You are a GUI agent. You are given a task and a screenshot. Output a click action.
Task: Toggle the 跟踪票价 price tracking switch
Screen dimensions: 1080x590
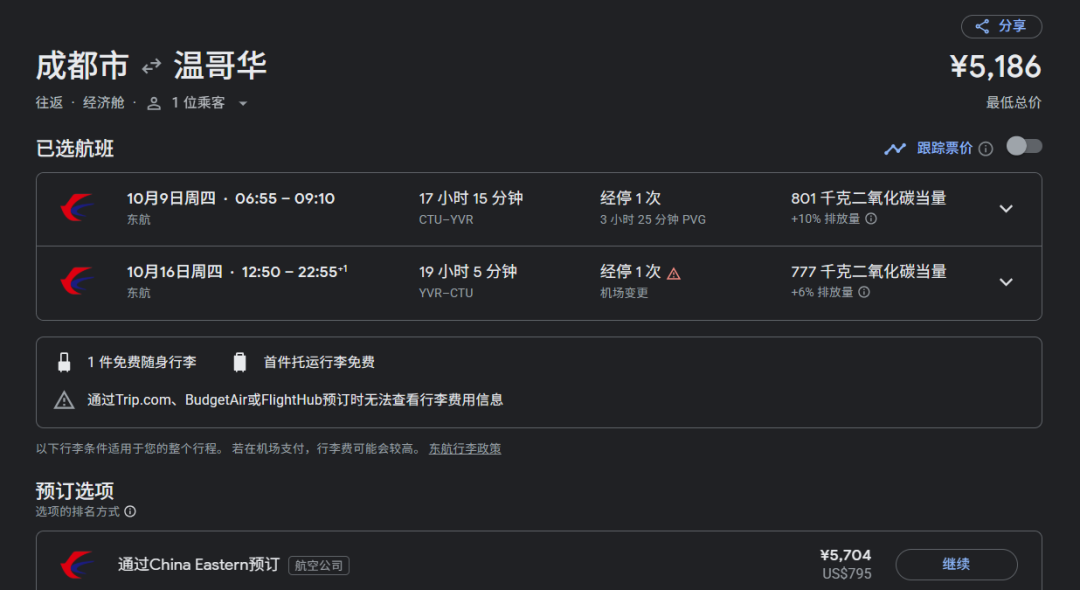coord(1024,147)
